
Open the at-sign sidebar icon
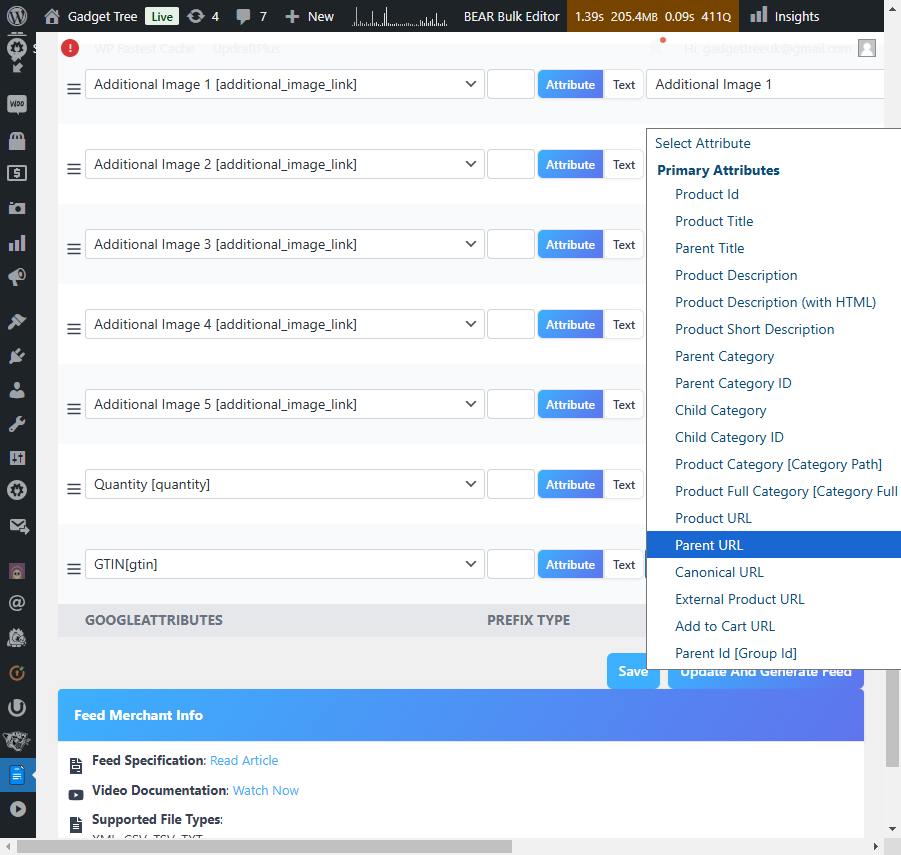pos(17,603)
